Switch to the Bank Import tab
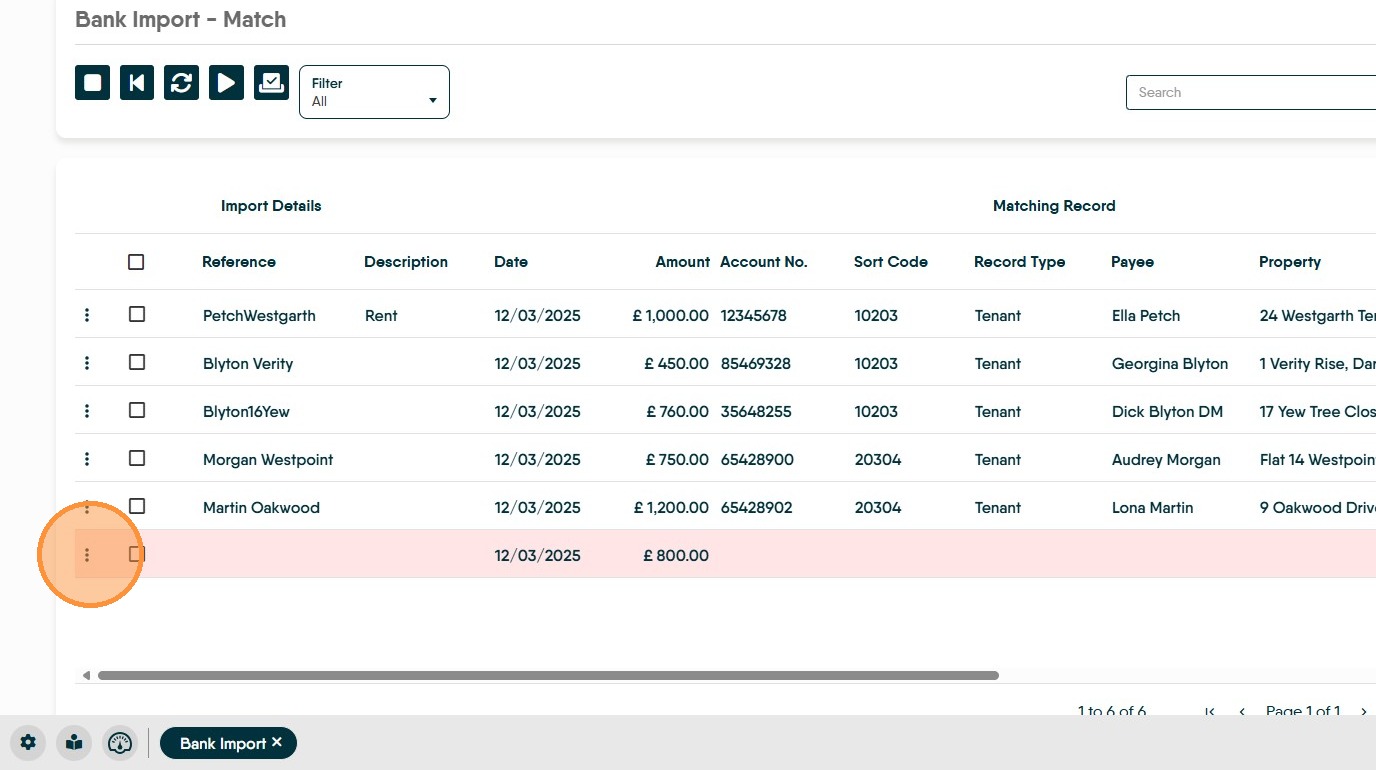Screen dimensions: 1376x770 click(222, 743)
